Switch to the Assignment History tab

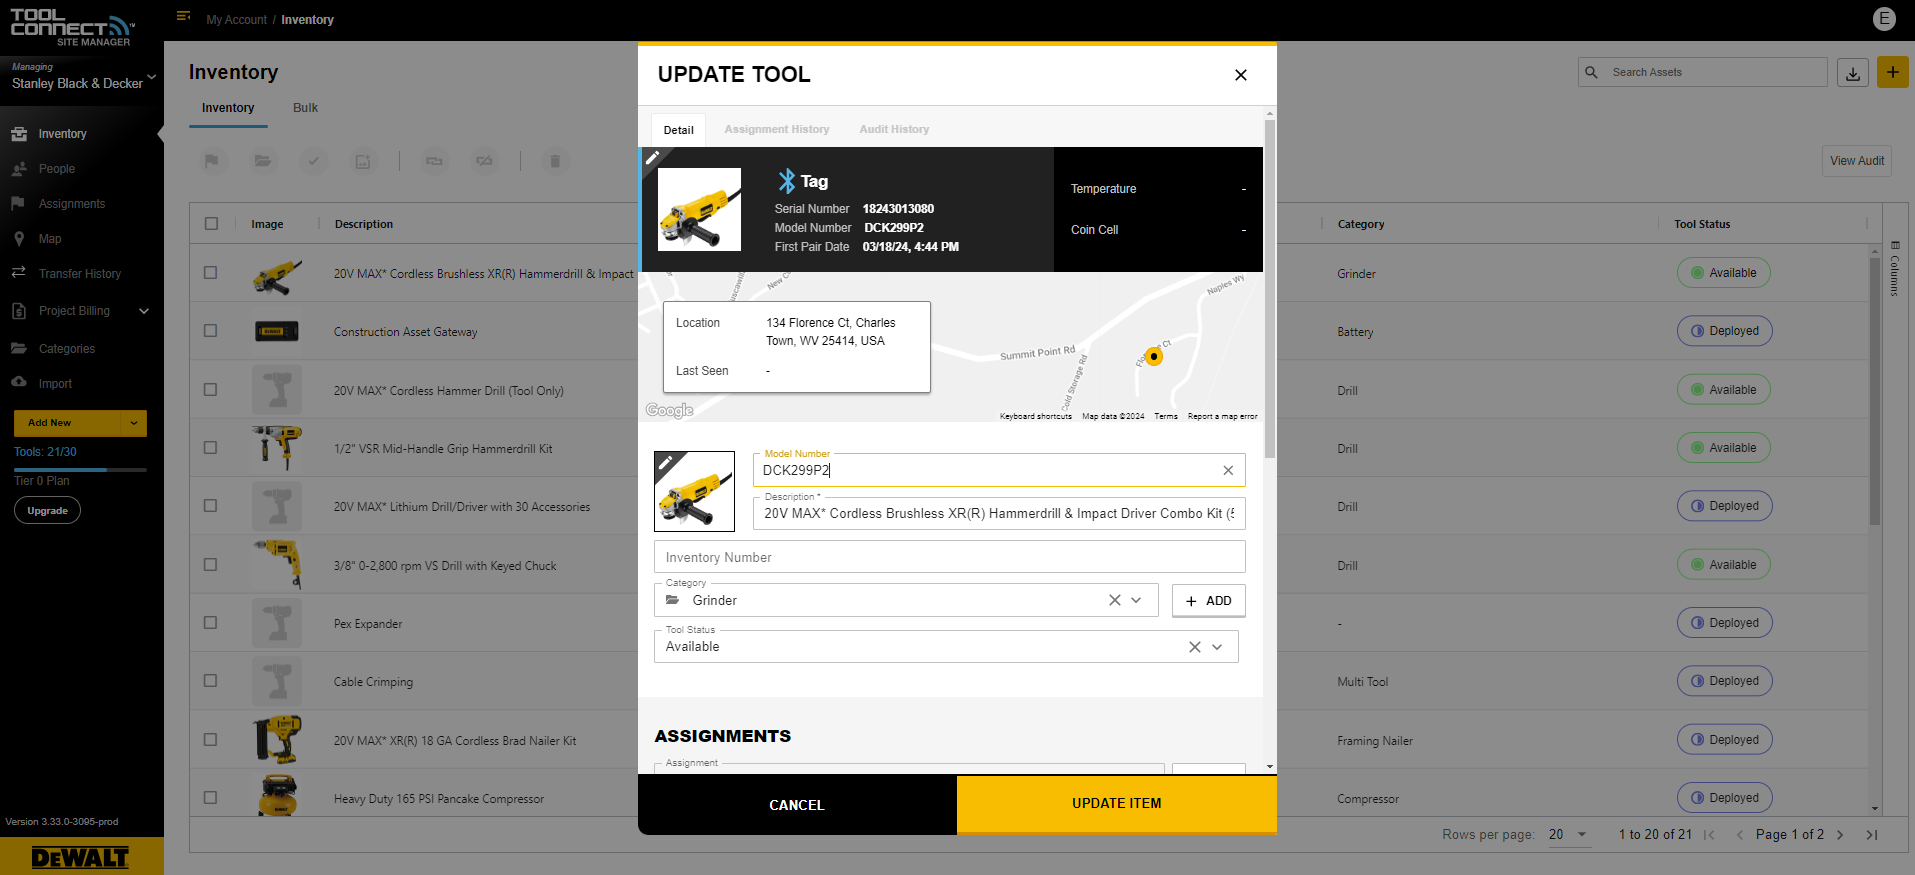777,129
